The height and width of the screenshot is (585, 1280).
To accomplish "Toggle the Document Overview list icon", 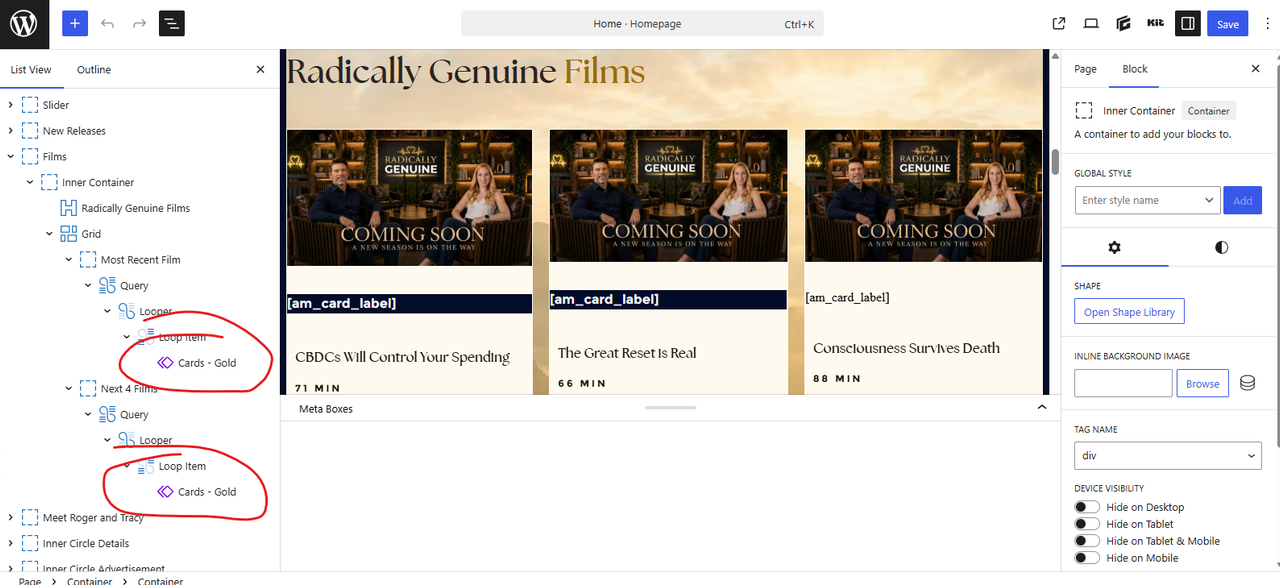I will [x=172, y=24].
